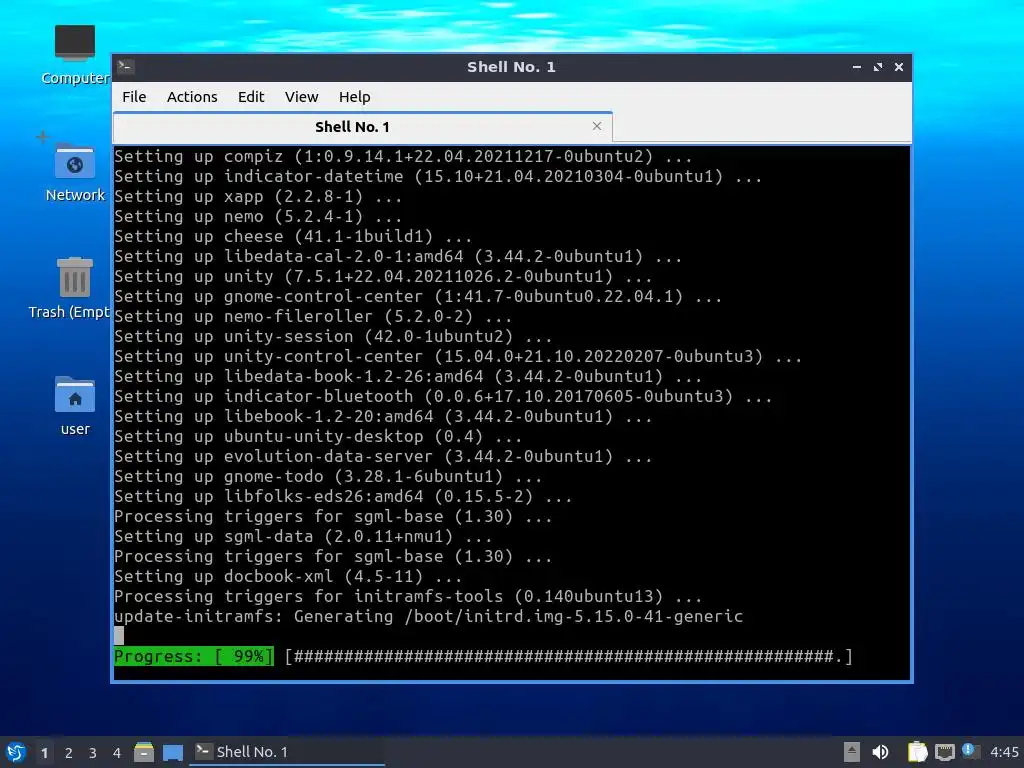Click the show desktop icon in the taskbar
This screenshot has height=768, width=1024.
coord(172,752)
